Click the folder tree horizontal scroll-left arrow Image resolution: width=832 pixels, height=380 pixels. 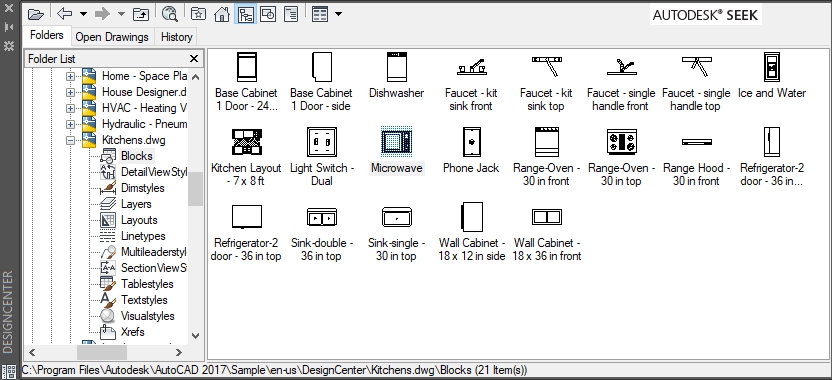click(32, 352)
